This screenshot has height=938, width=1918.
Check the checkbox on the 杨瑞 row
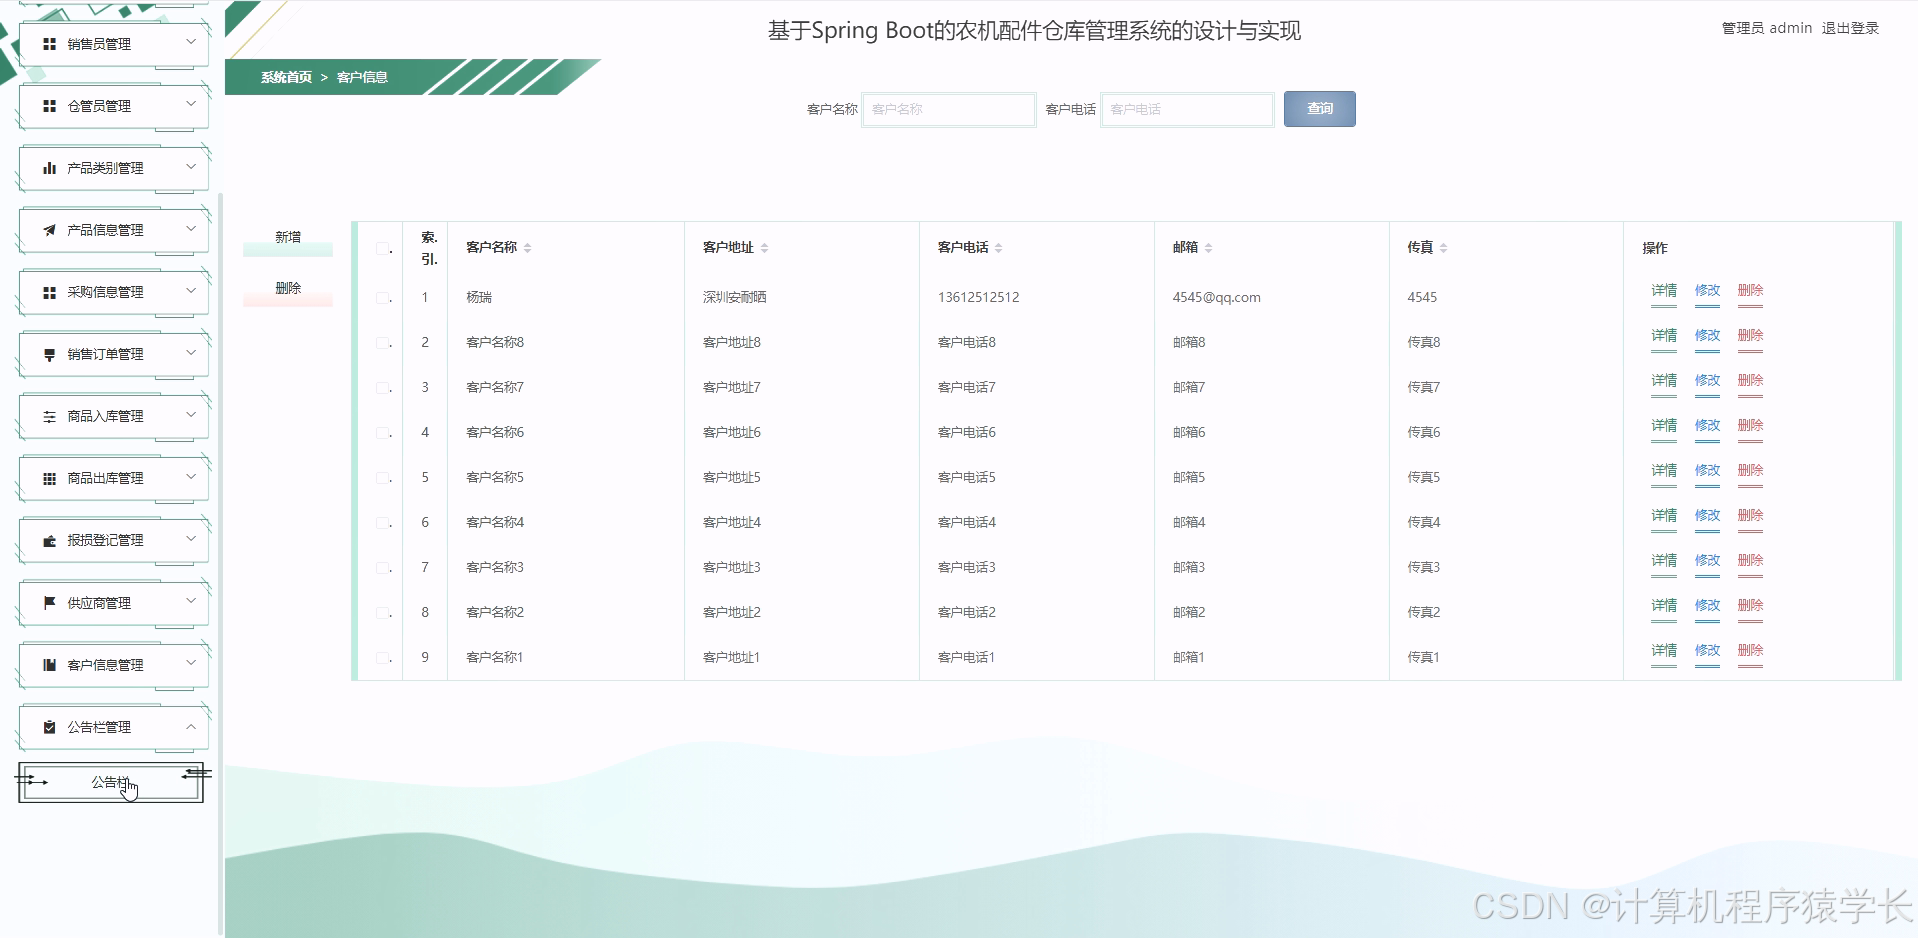tap(381, 297)
